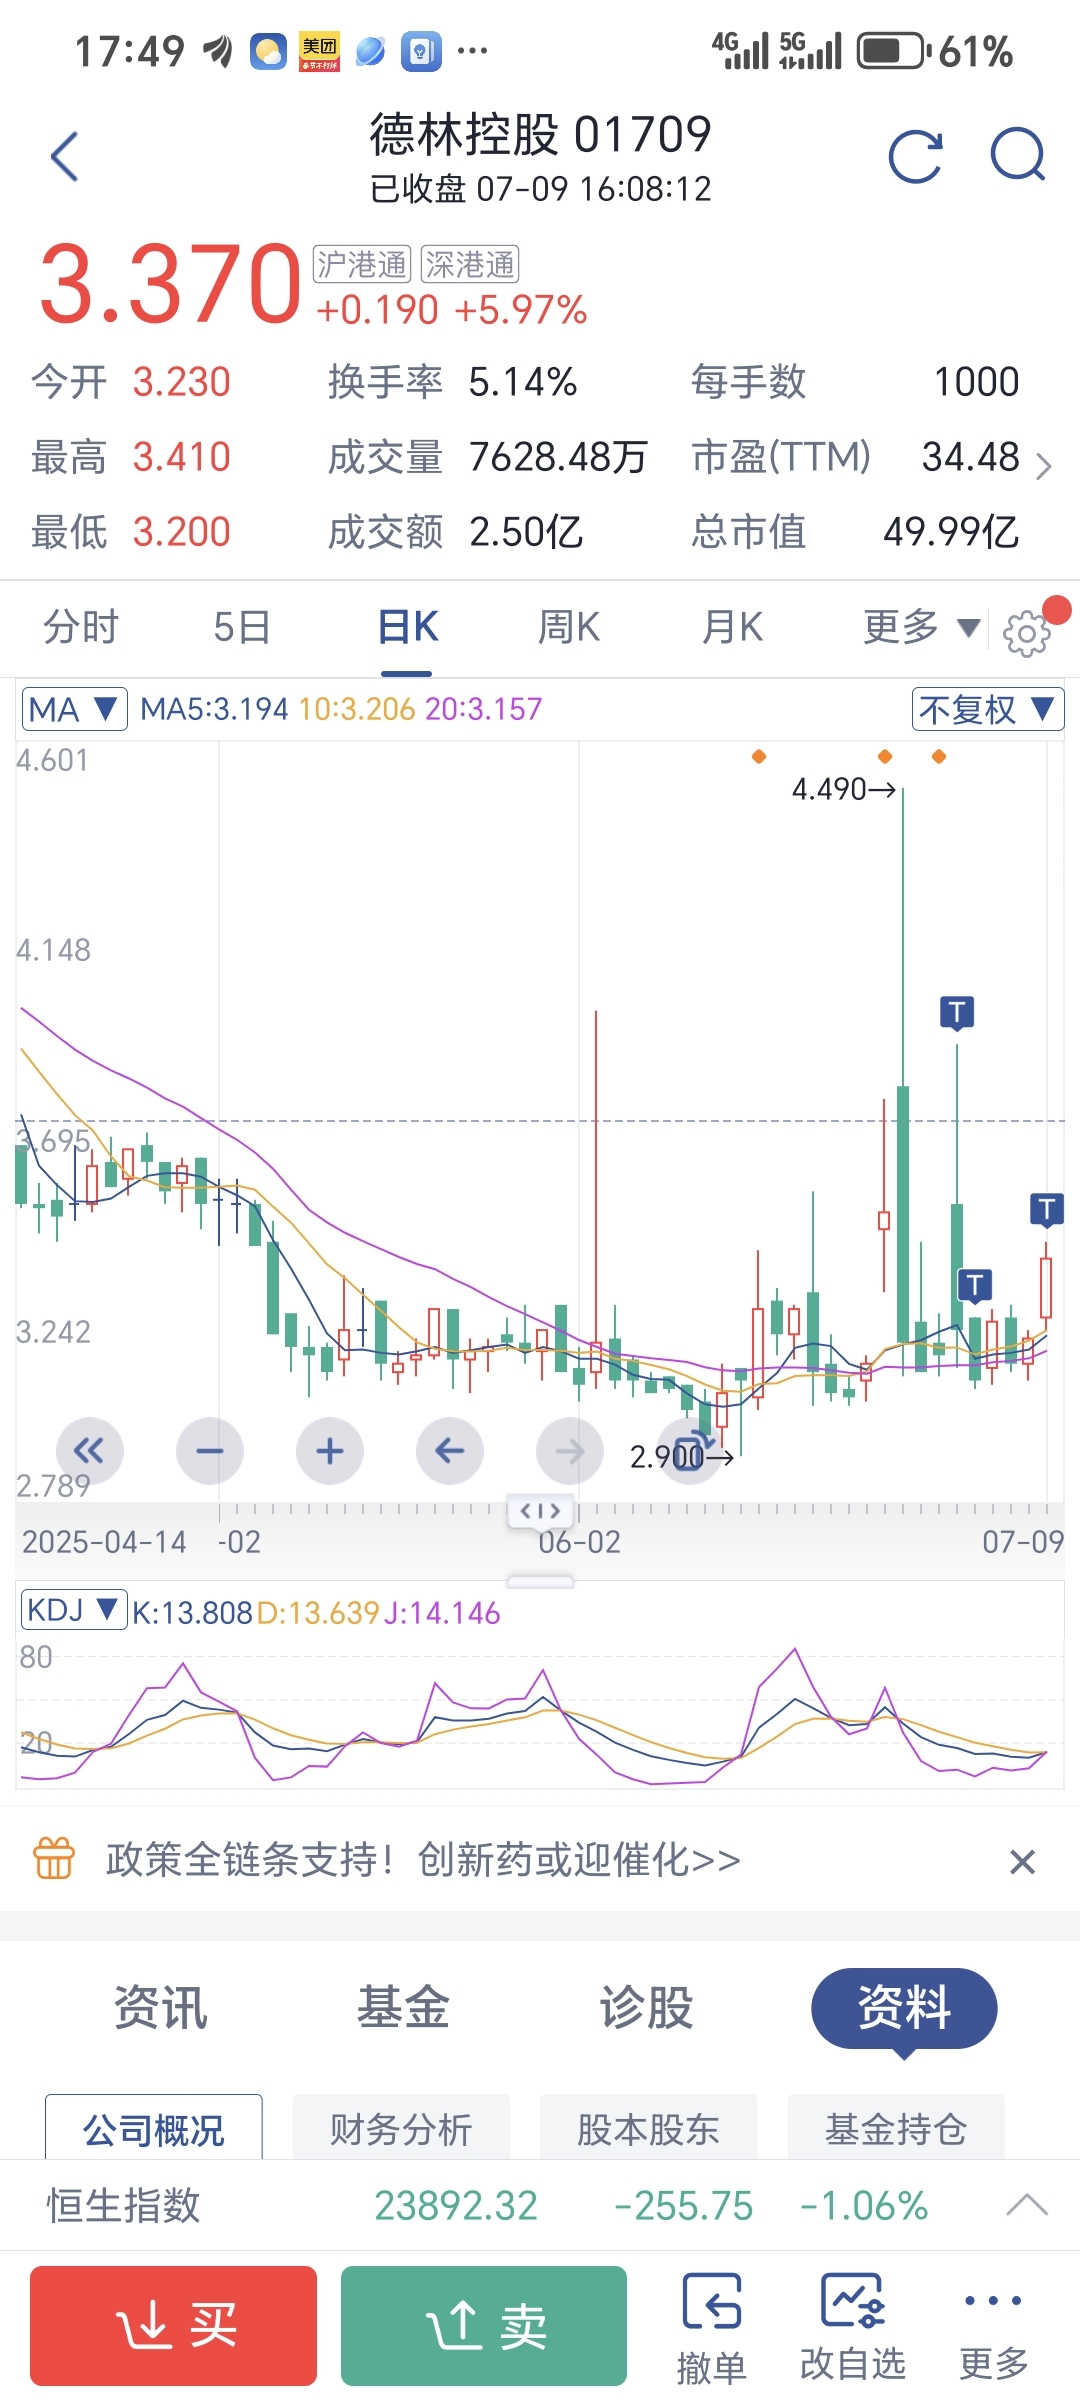The width and height of the screenshot is (1080, 2400).
Task: Tap the Hang Seng value 23892.32
Action: click(456, 2205)
